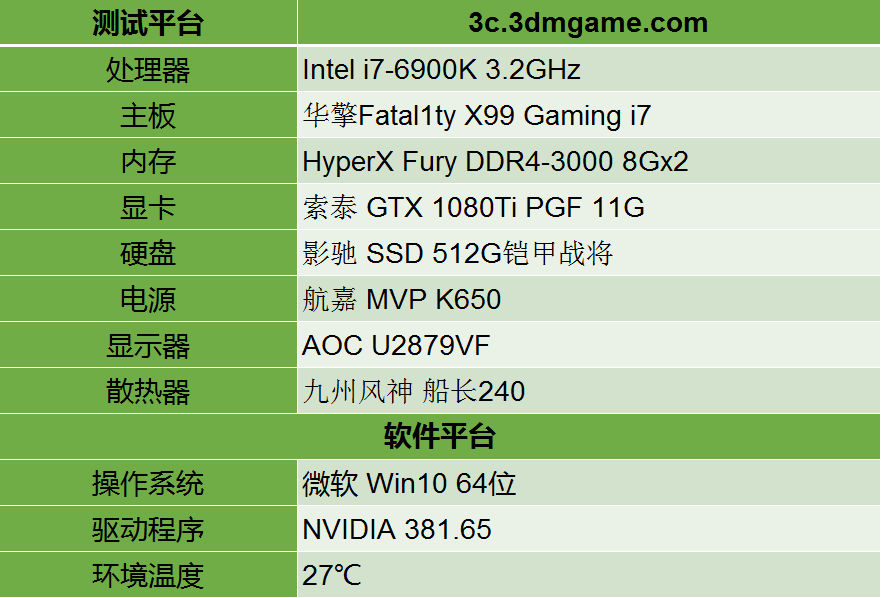The height and width of the screenshot is (598, 881).
Task: Click the 华擎Fatal1ty X99 Gaming i7 cell
Action: pos(589,115)
